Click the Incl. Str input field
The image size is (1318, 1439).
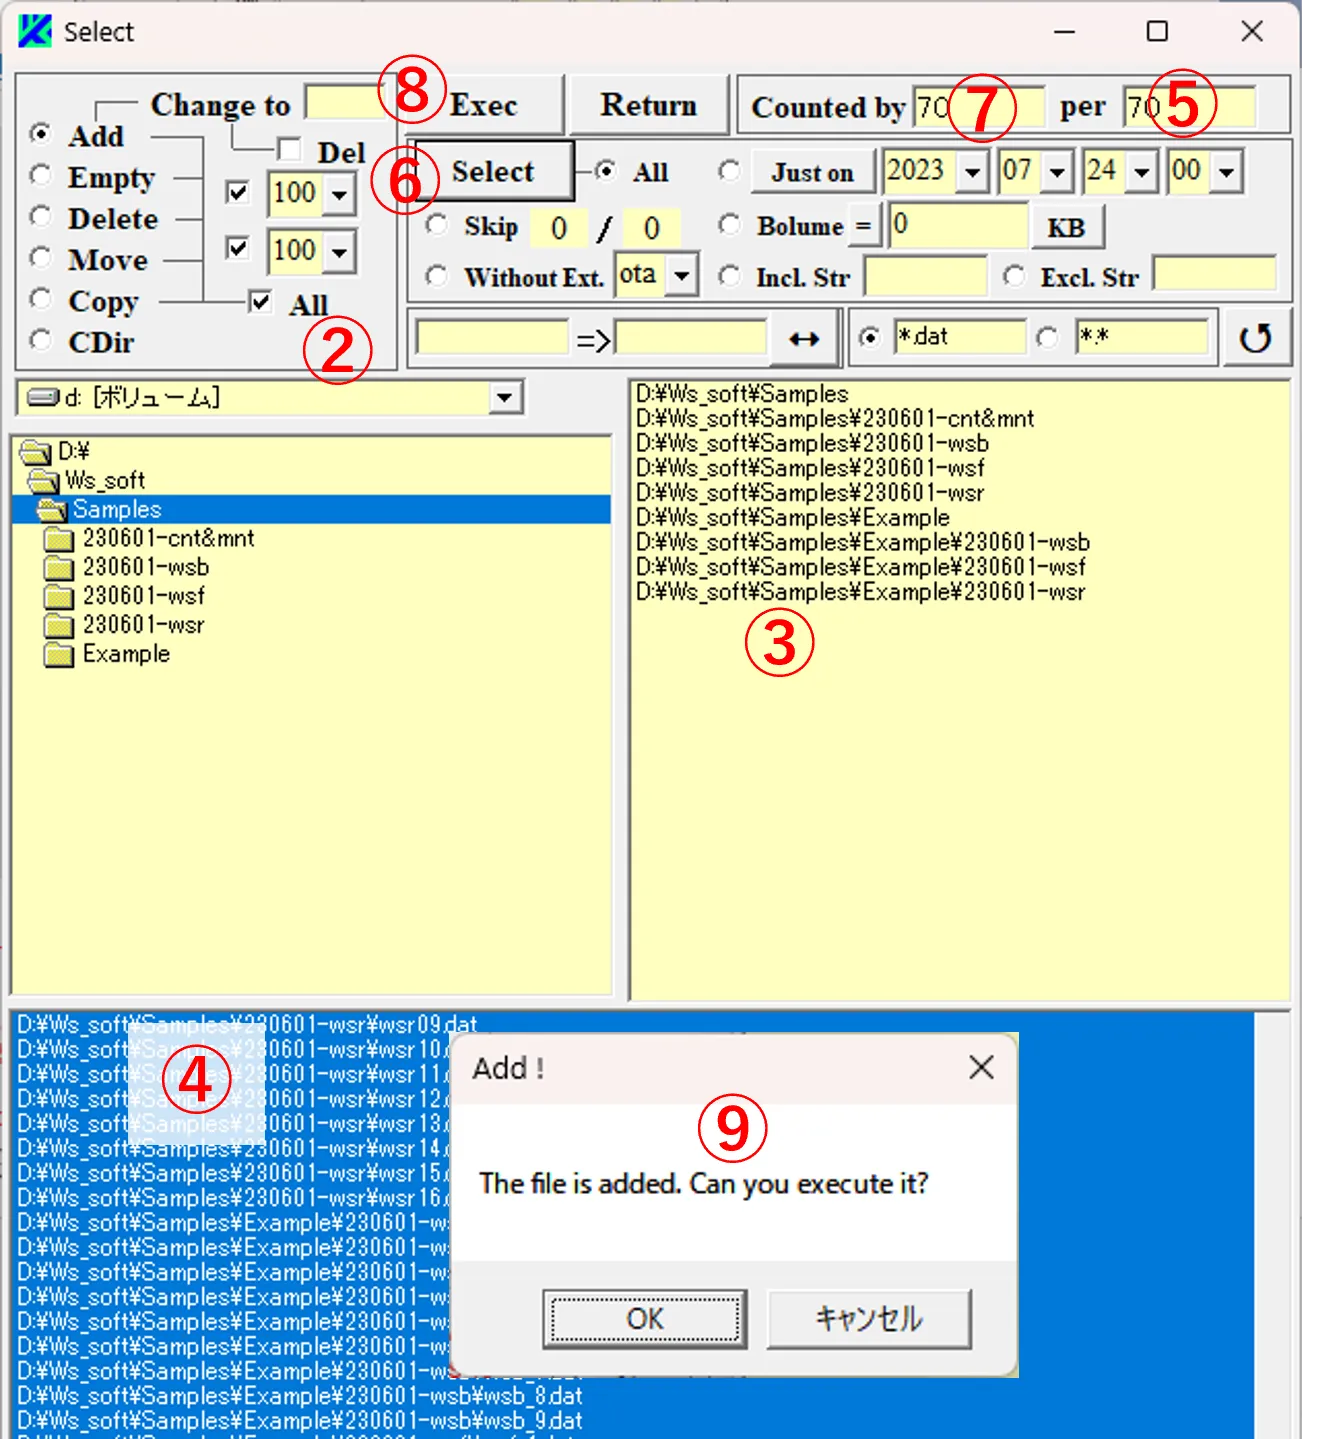pyautogui.click(x=925, y=276)
